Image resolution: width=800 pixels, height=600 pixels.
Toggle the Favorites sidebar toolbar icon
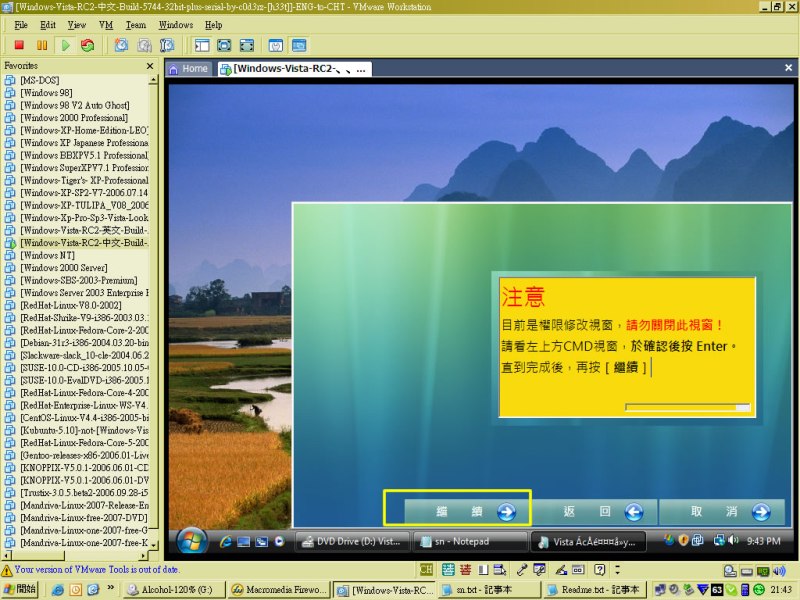point(202,45)
